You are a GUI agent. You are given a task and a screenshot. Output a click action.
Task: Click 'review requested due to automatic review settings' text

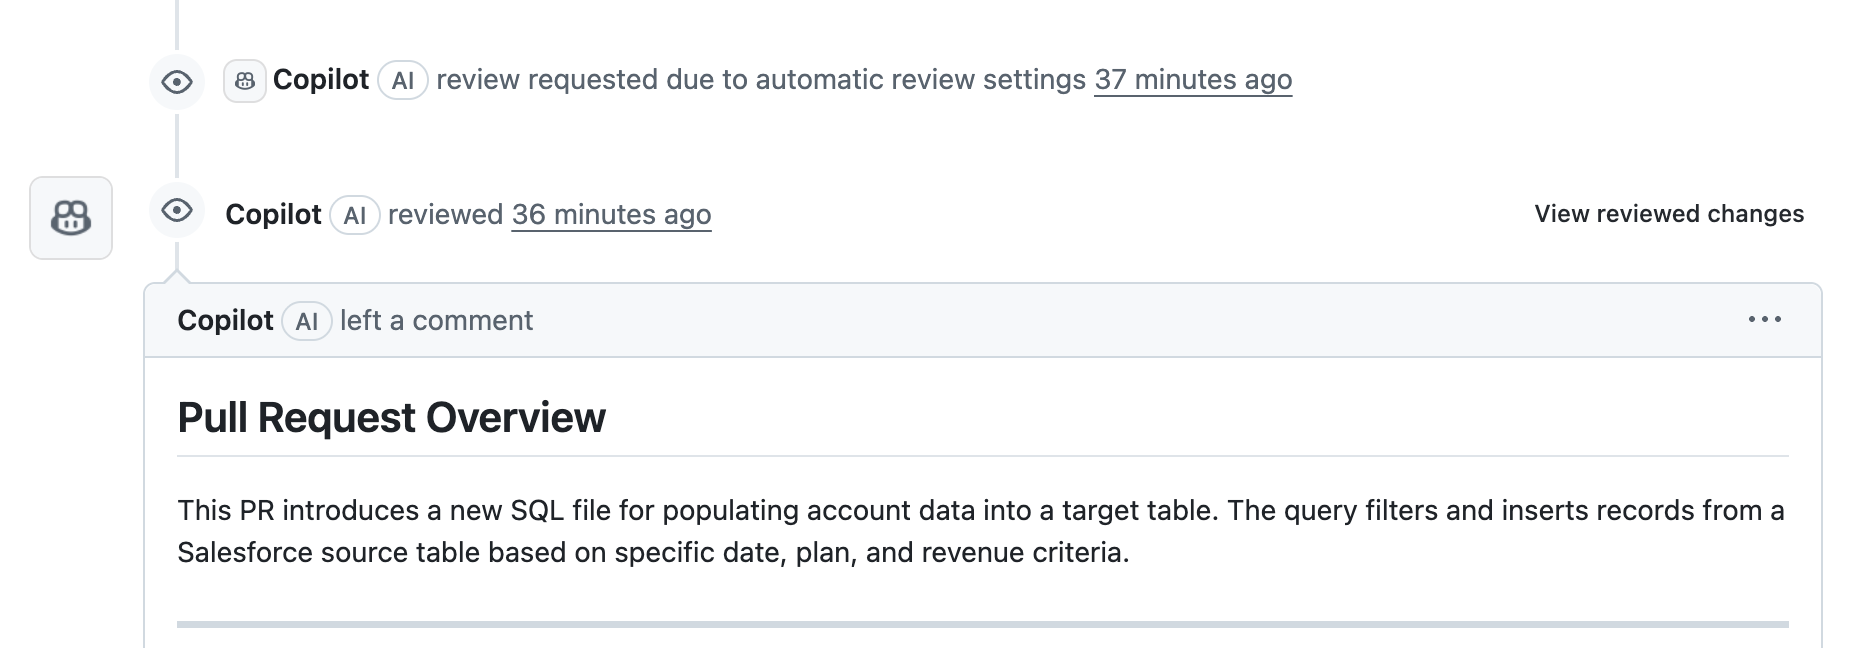[760, 80]
